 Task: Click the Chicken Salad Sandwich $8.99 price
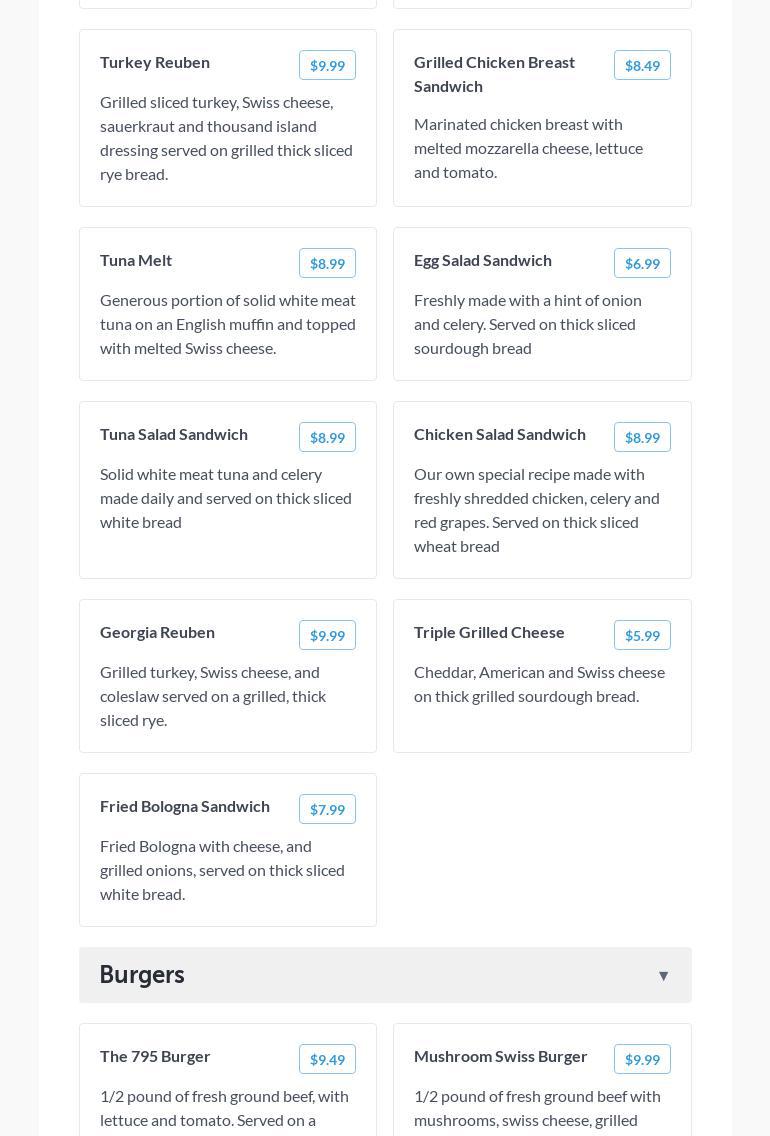(642, 437)
